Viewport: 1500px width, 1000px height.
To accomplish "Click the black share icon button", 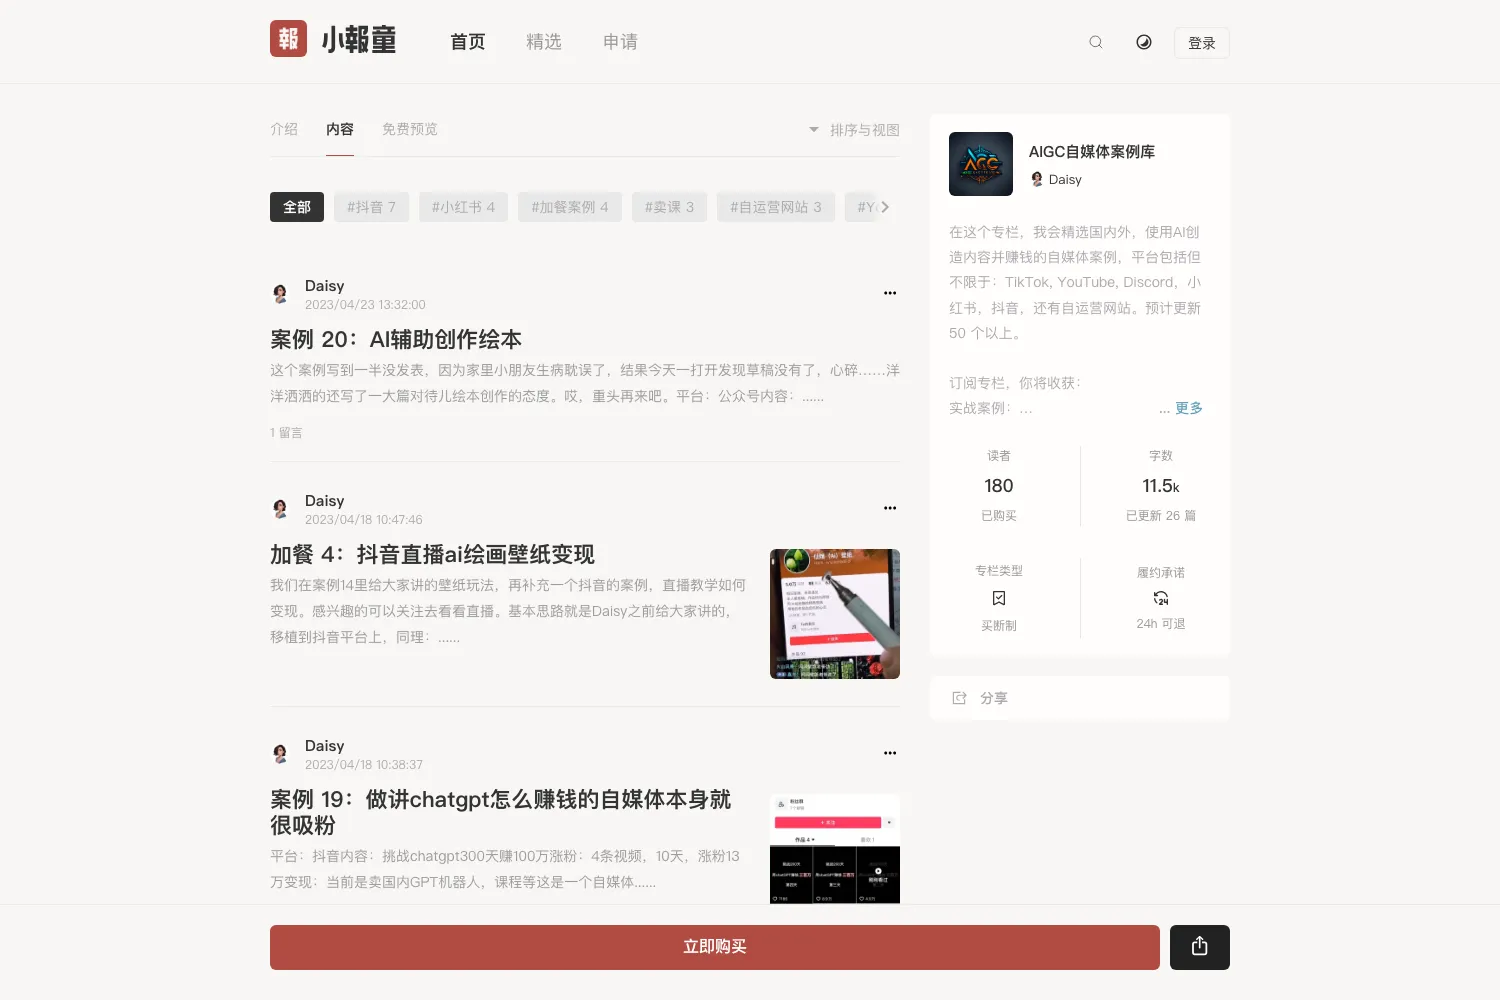I will pos(1200,947).
